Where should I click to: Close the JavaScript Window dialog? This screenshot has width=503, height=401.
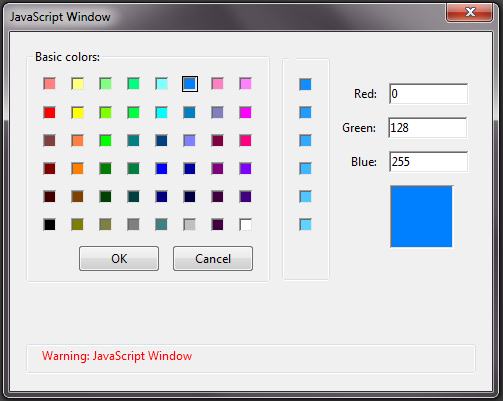click(470, 13)
